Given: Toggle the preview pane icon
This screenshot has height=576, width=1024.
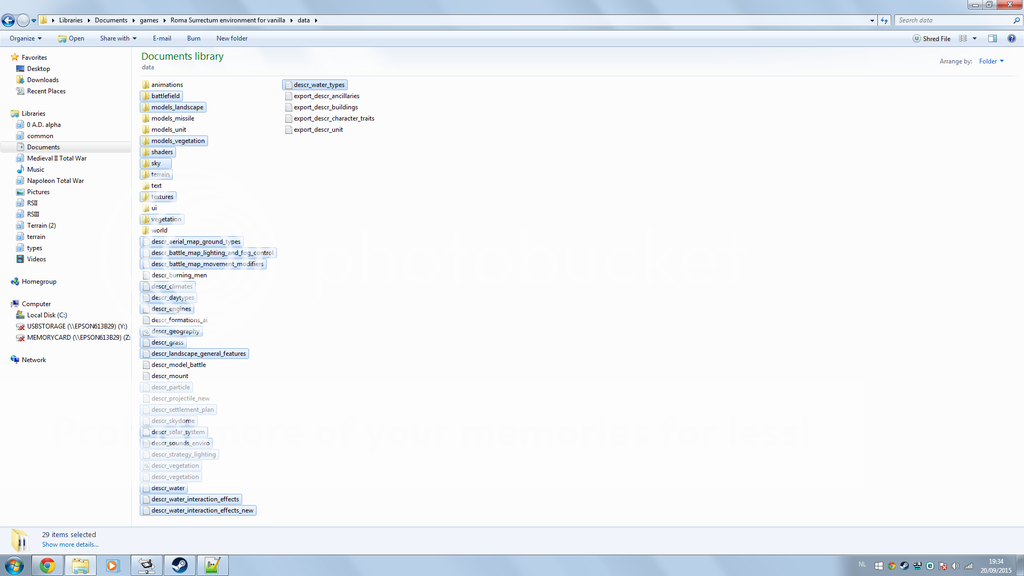Looking at the screenshot, I should pyautogui.click(x=992, y=38).
